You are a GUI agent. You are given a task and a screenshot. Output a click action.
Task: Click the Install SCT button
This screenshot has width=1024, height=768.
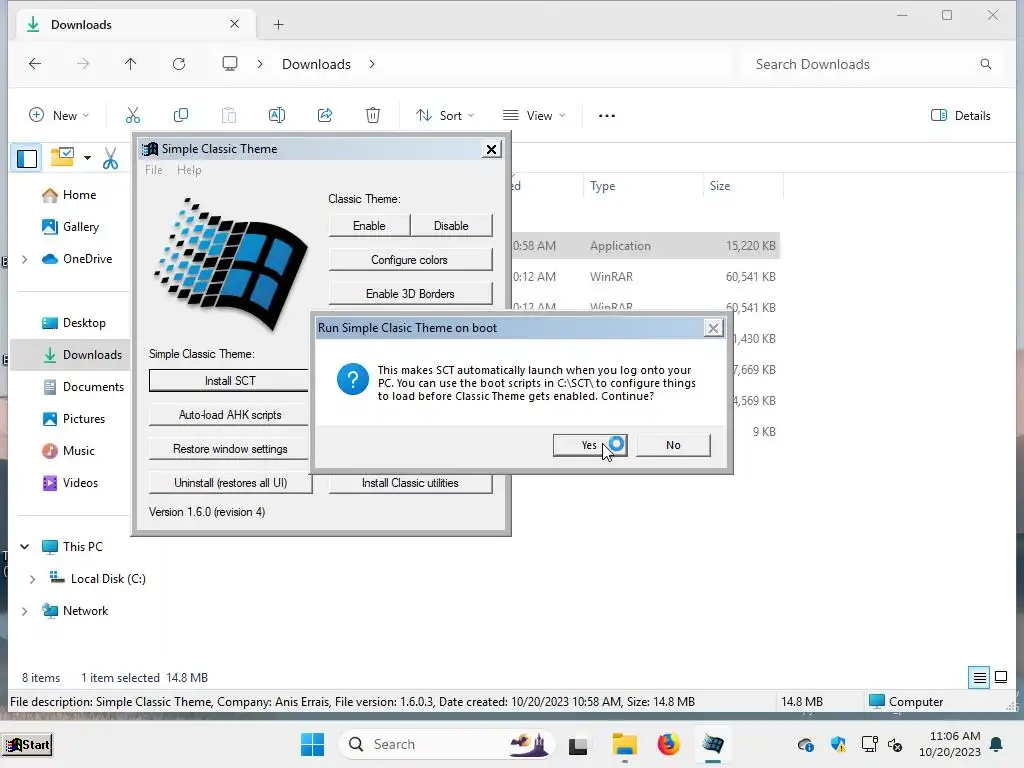[x=229, y=381]
